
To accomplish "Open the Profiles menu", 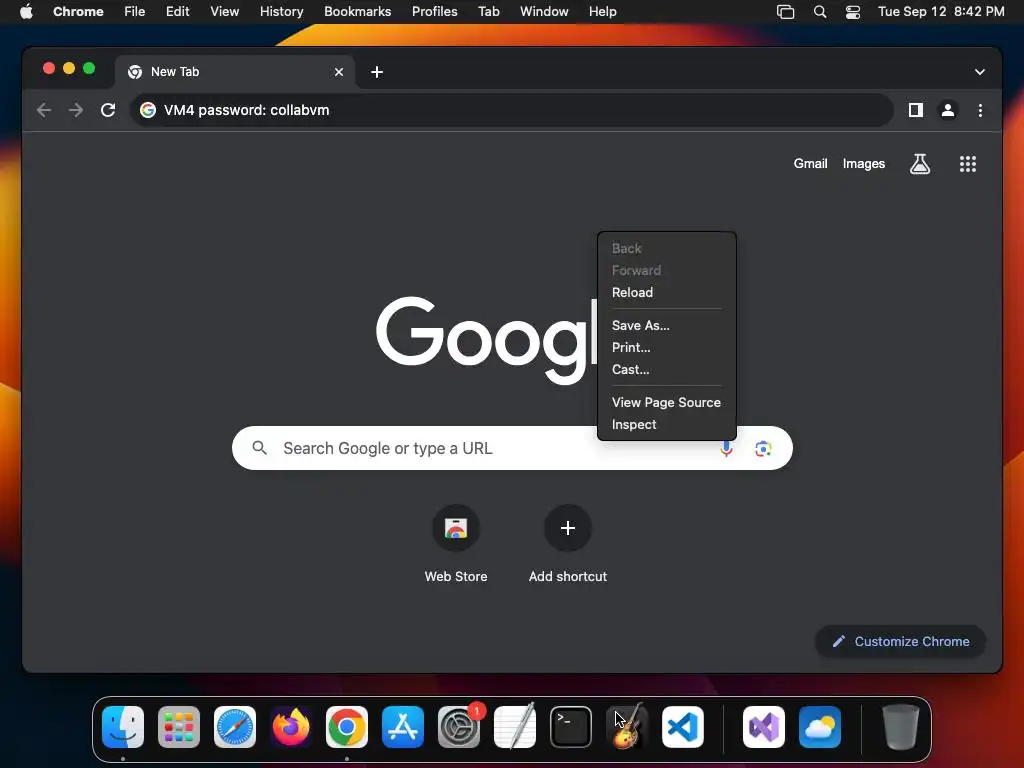I will [x=434, y=12].
